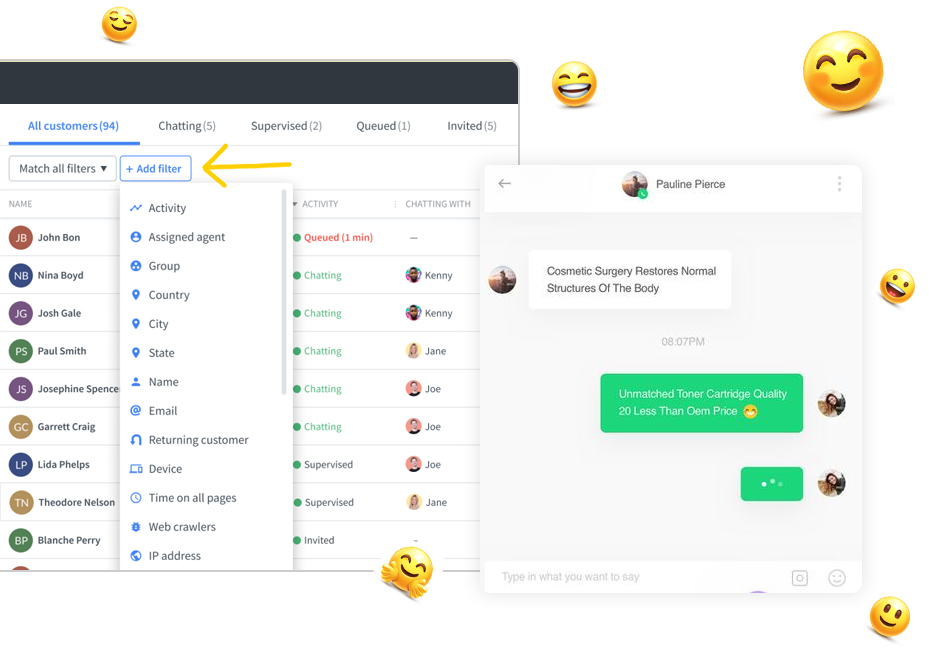Click the filter list scrollbar

[284, 292]
